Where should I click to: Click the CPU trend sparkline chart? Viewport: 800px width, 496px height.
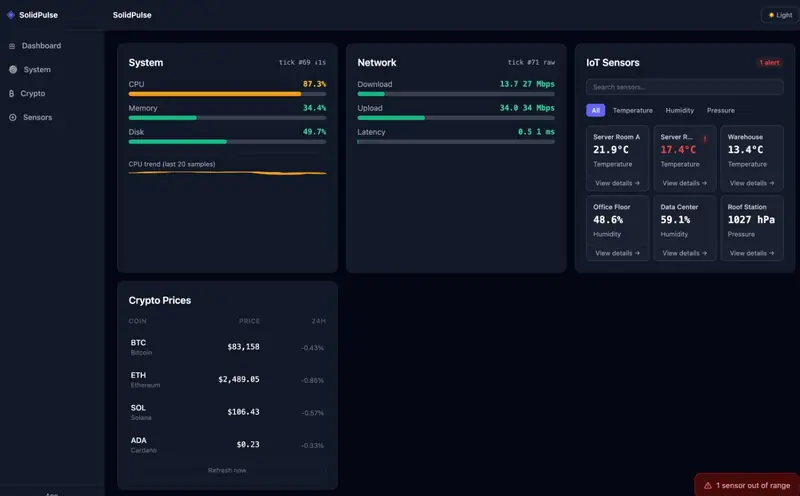tap(227, 173)
